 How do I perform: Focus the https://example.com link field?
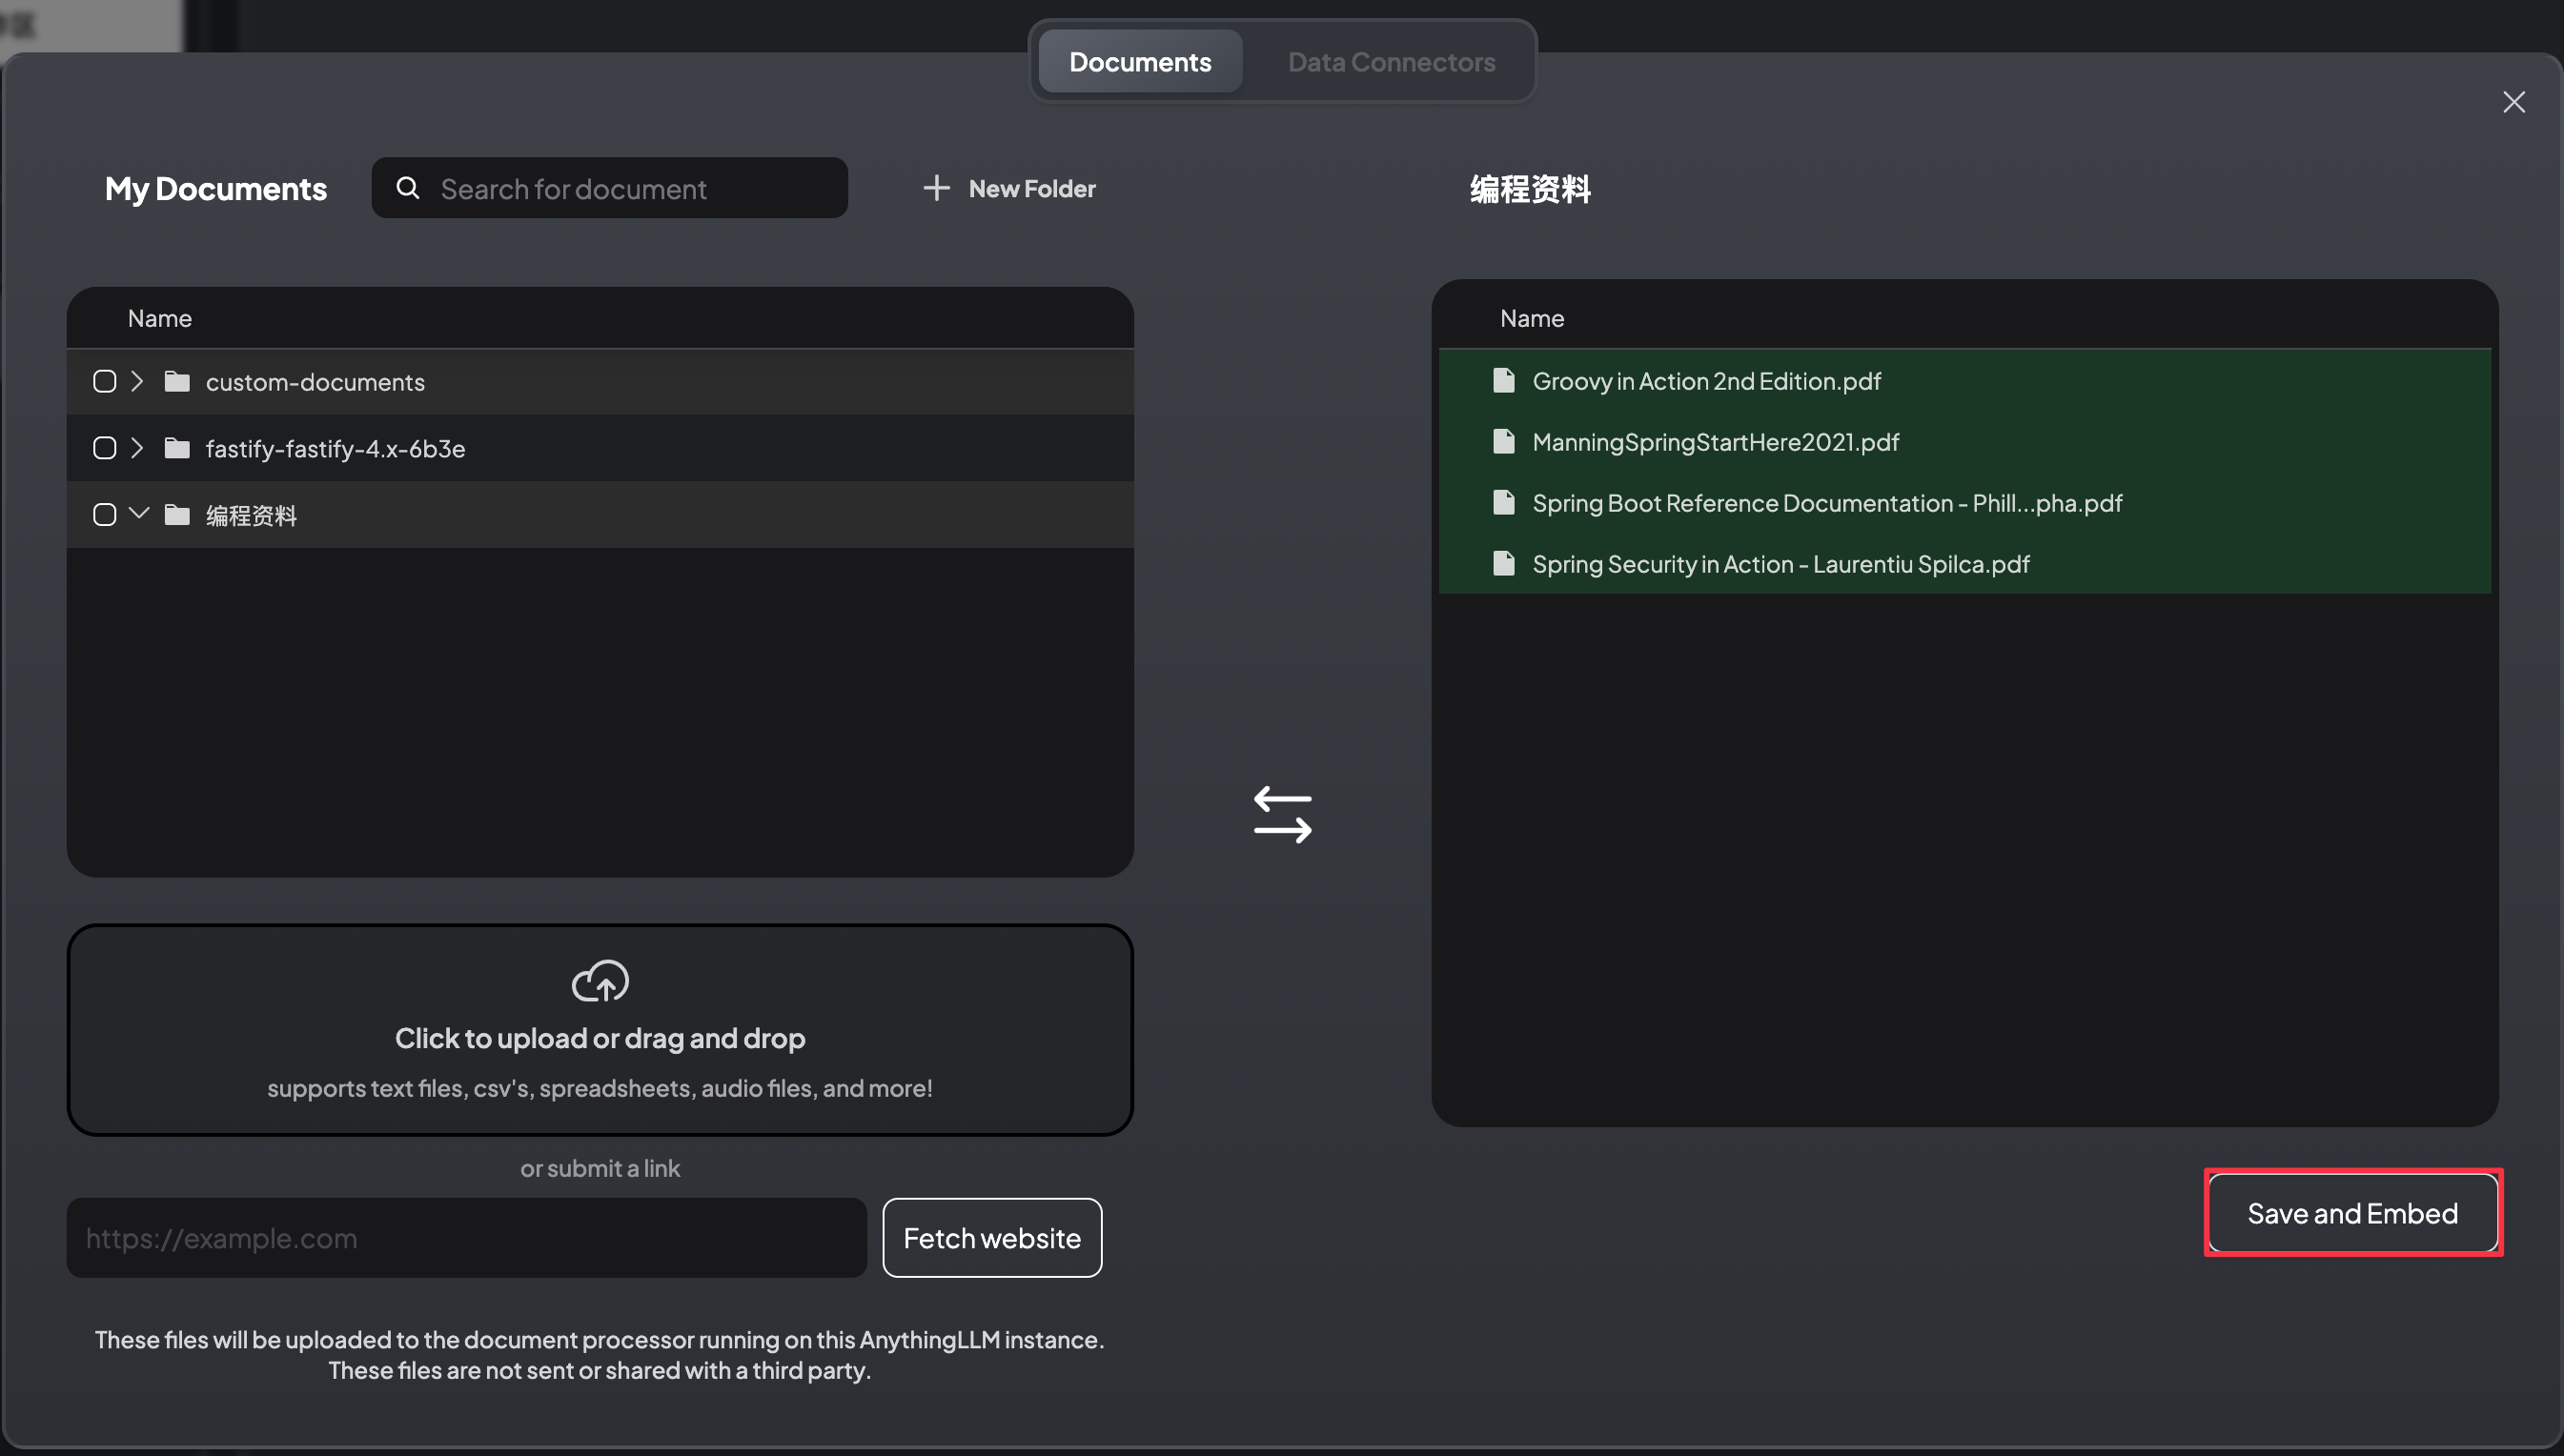[x=466, y=1238]
